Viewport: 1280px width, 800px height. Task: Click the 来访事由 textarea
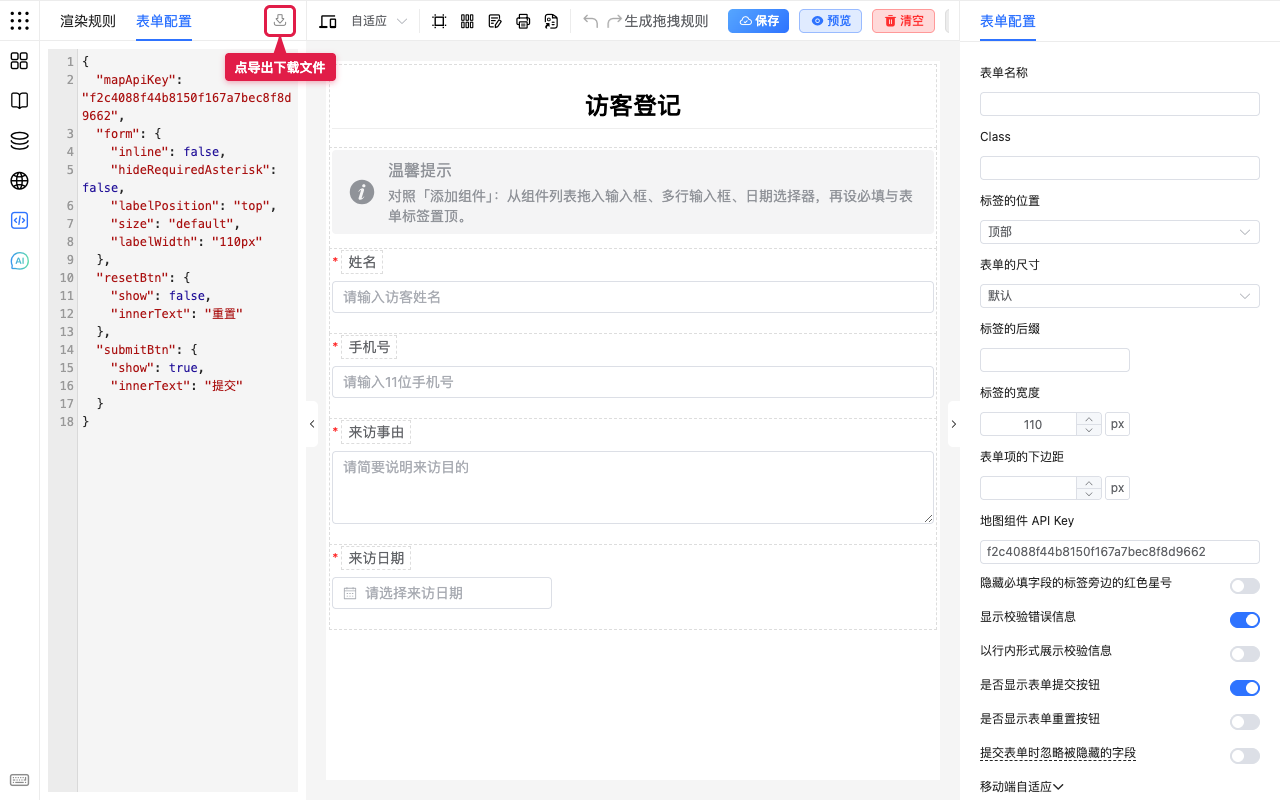point(632,487)
